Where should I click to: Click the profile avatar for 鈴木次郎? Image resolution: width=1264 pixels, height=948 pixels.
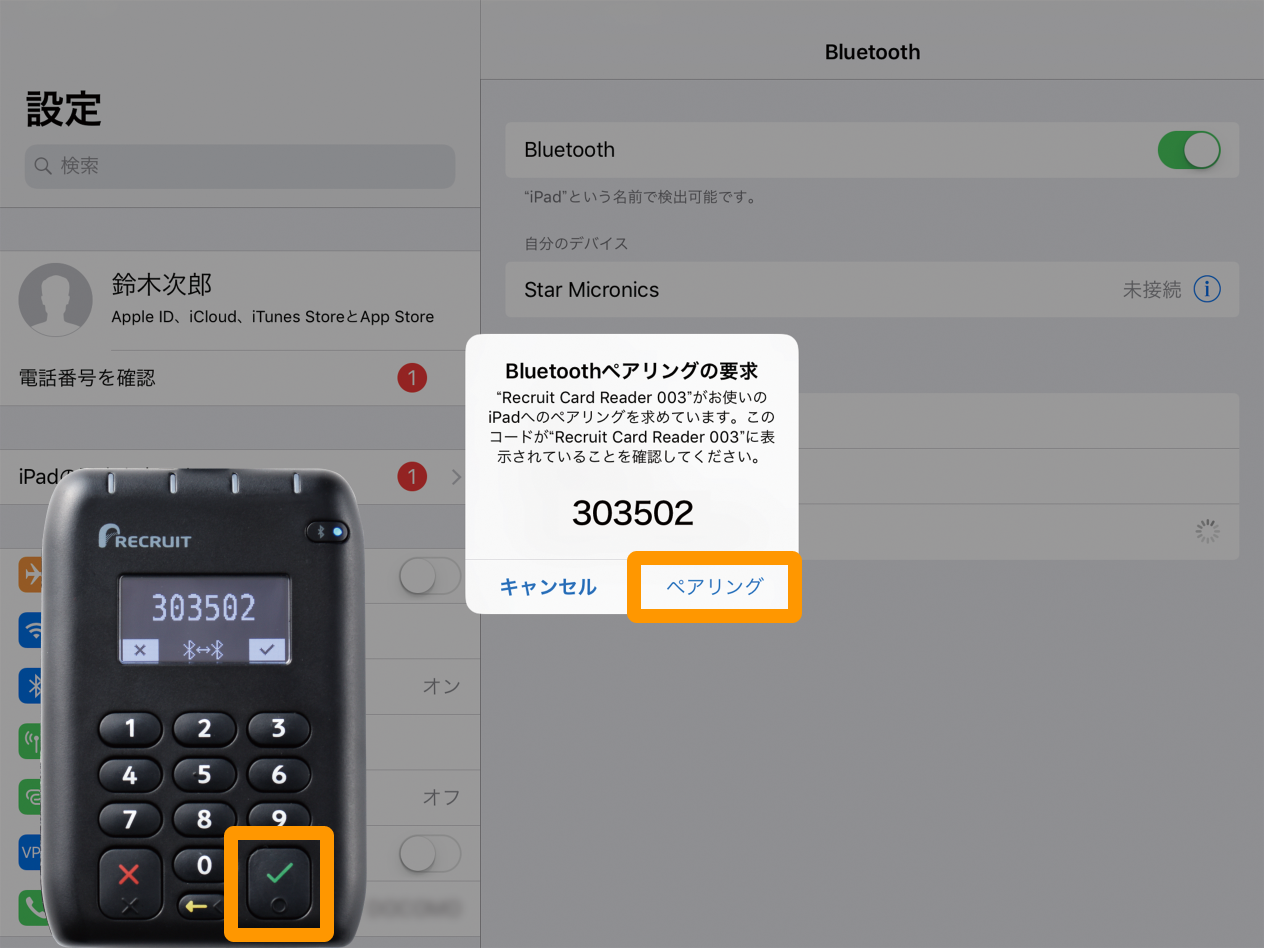[x=55, y=299]
